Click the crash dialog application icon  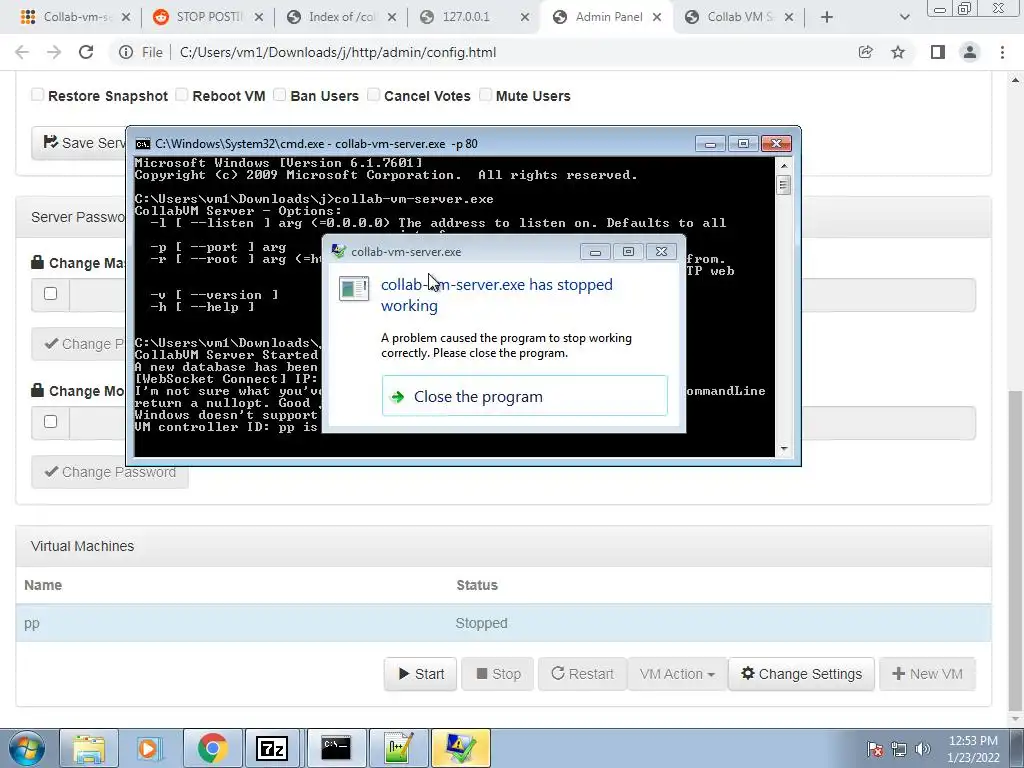pyautogui.click(x=354, y=288)
